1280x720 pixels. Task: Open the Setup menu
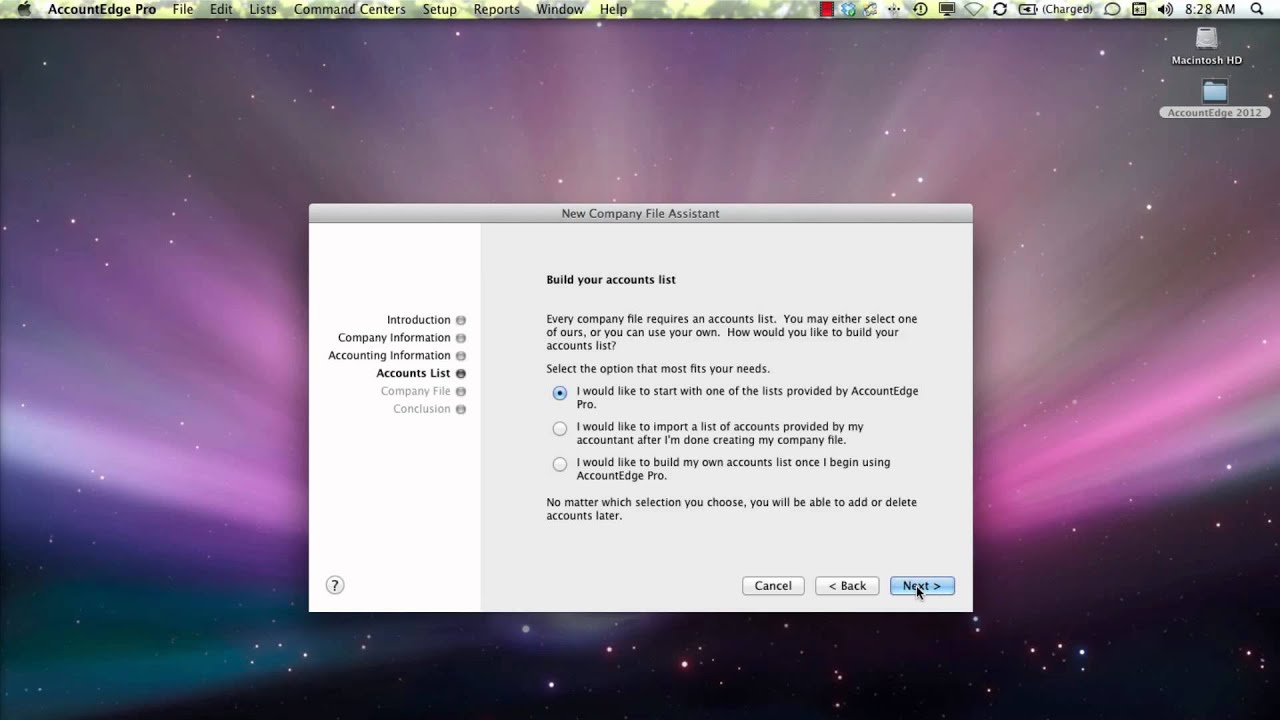point(440,9)
